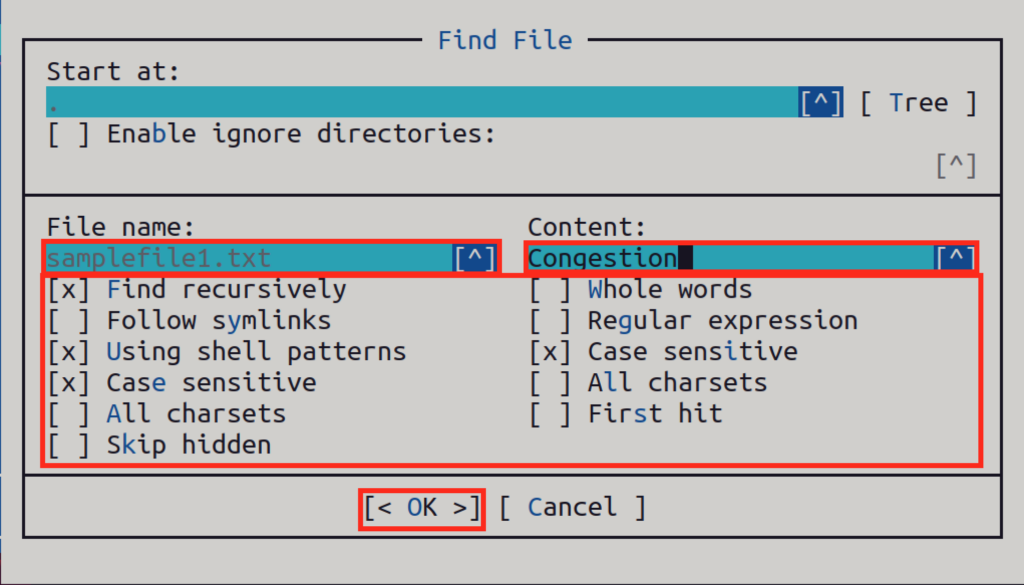Open the ignore directories history dropdown
Viewport: 1024px width, 585px height.
pos(956,165)
